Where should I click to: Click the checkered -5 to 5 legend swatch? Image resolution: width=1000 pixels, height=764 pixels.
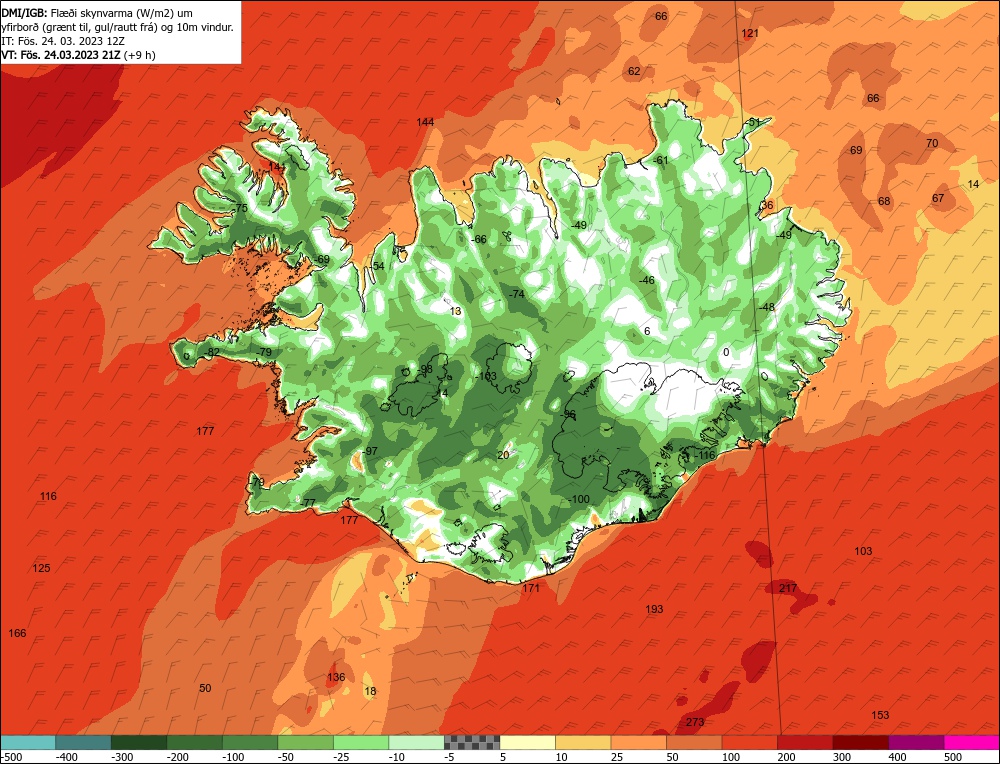coord(472,742)
